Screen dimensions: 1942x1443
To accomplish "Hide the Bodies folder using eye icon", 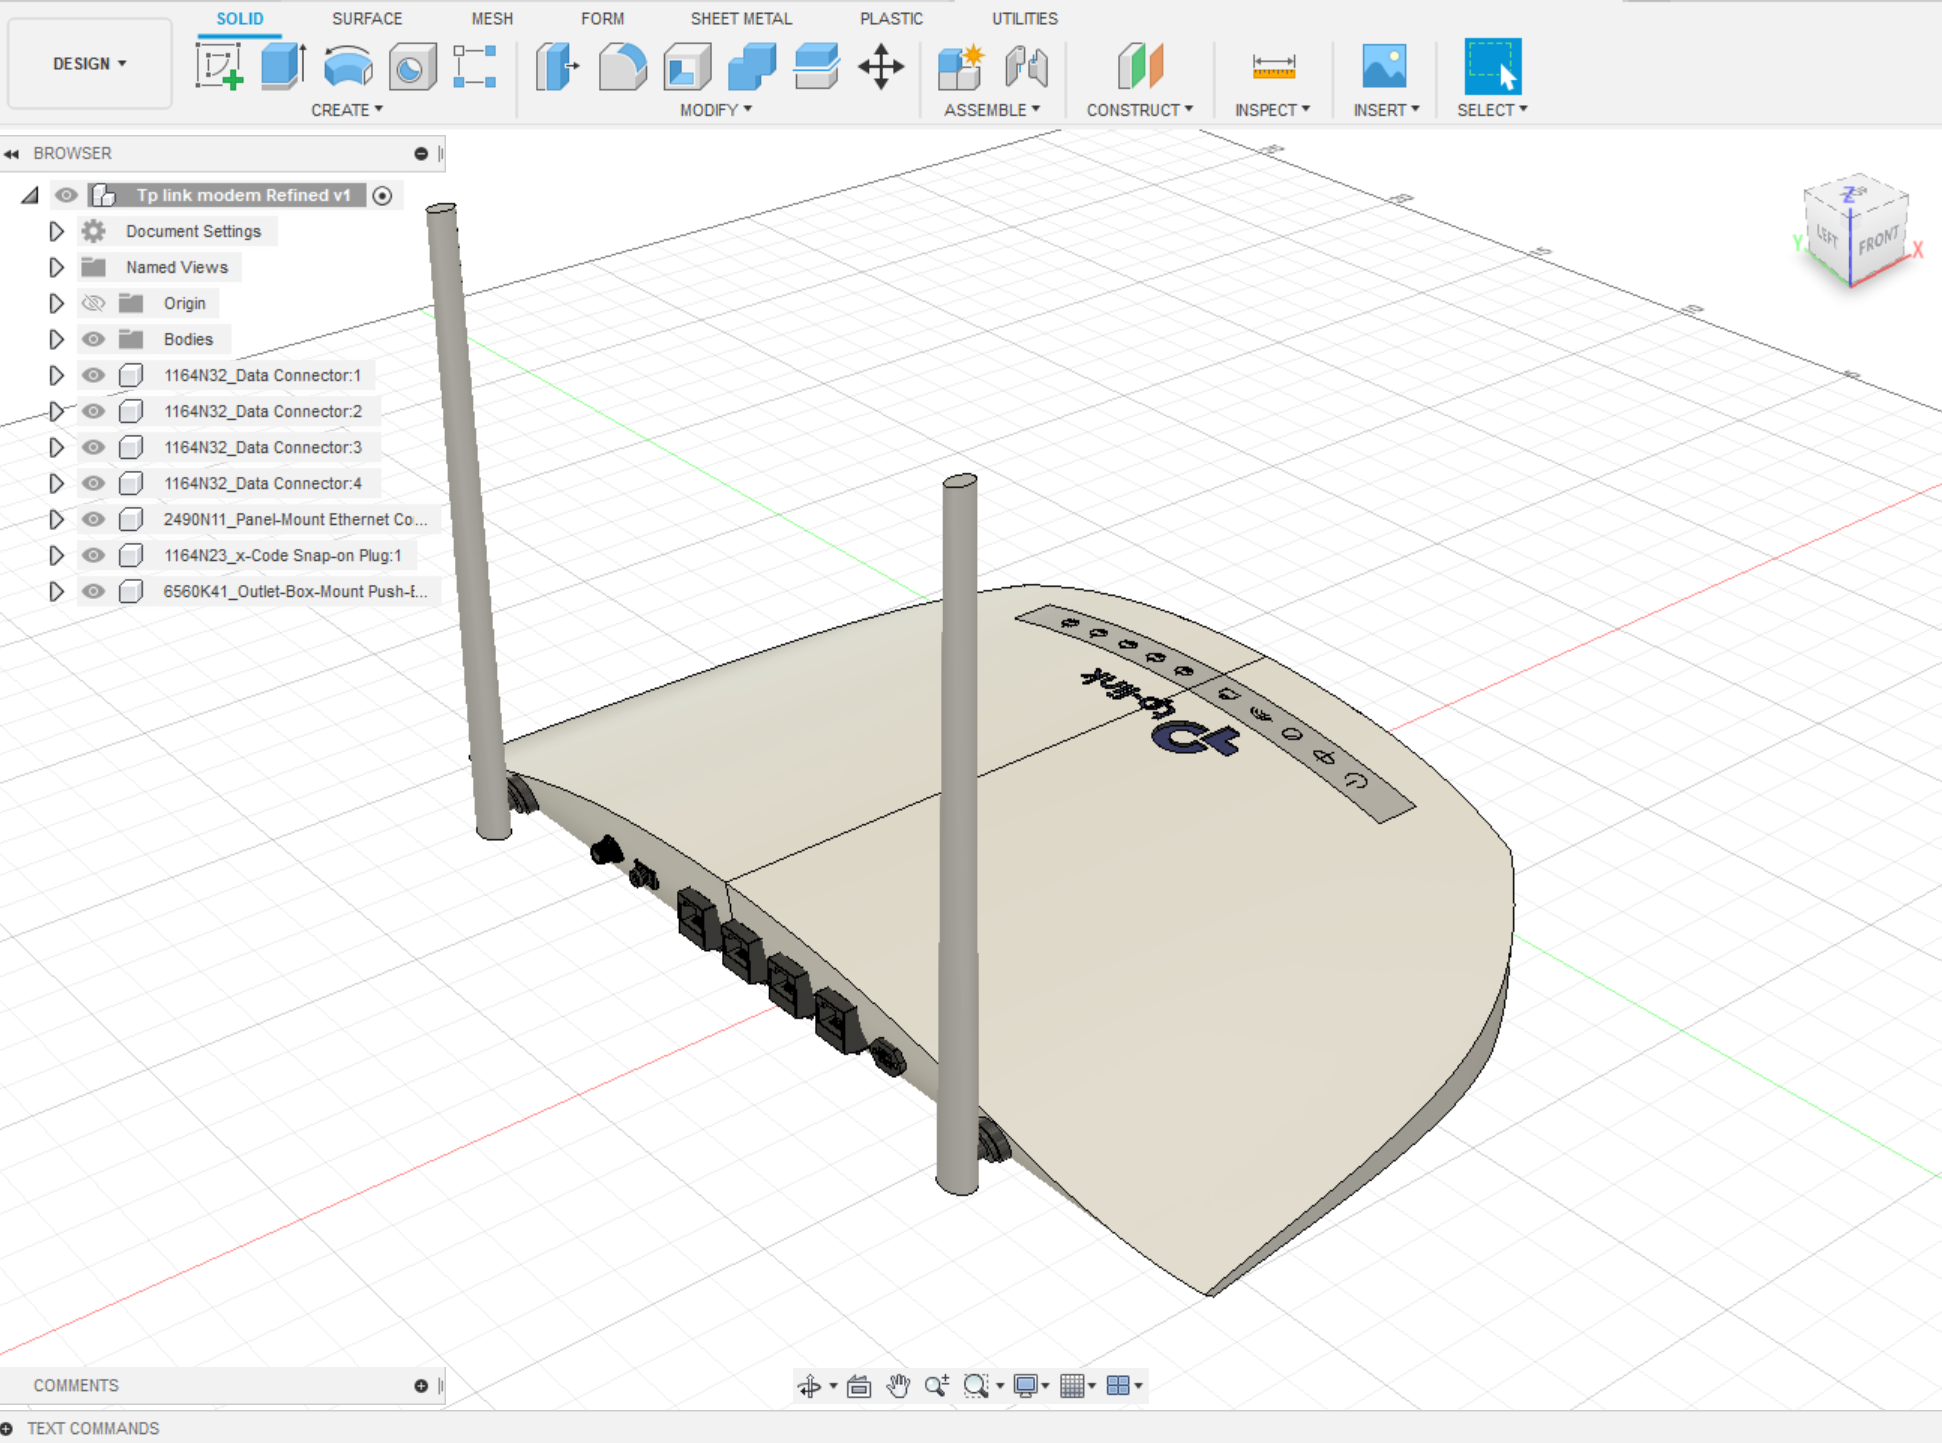I will [93, 339].
